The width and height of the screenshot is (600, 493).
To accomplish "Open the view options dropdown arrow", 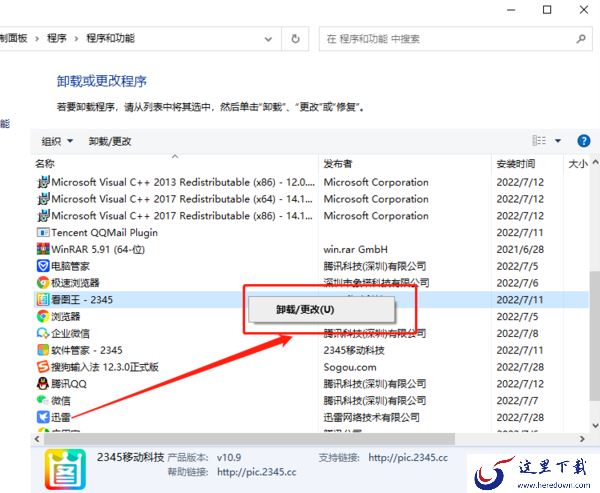I will coord(558,141).
